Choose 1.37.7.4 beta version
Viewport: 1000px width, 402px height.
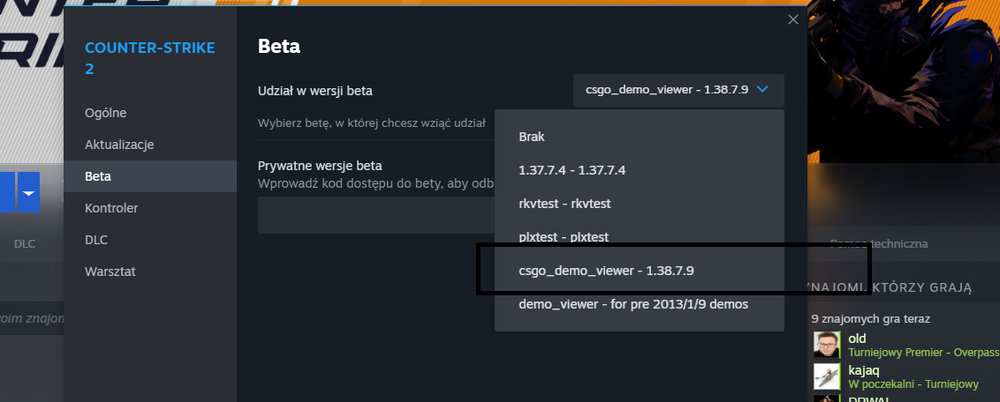pos(639,170)
